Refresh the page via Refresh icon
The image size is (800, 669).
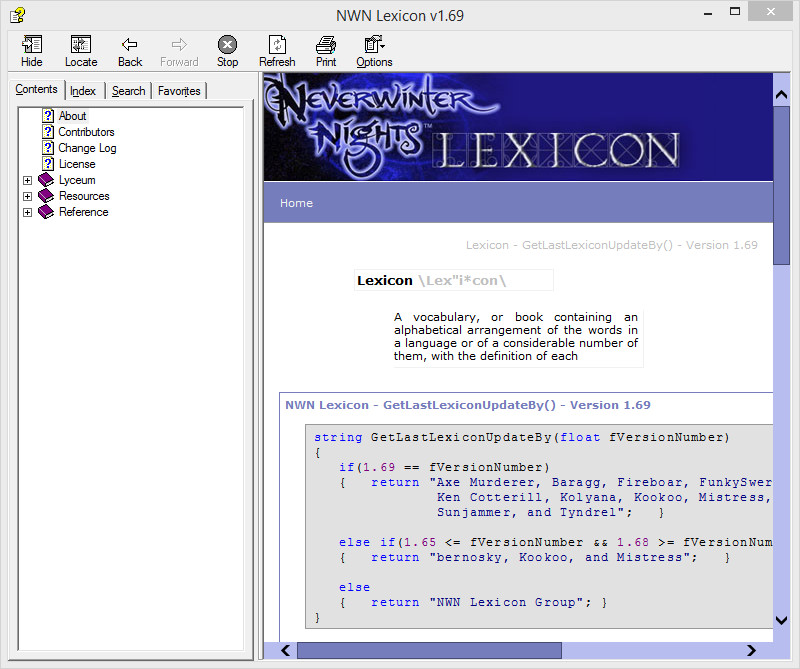pos(277,45)
